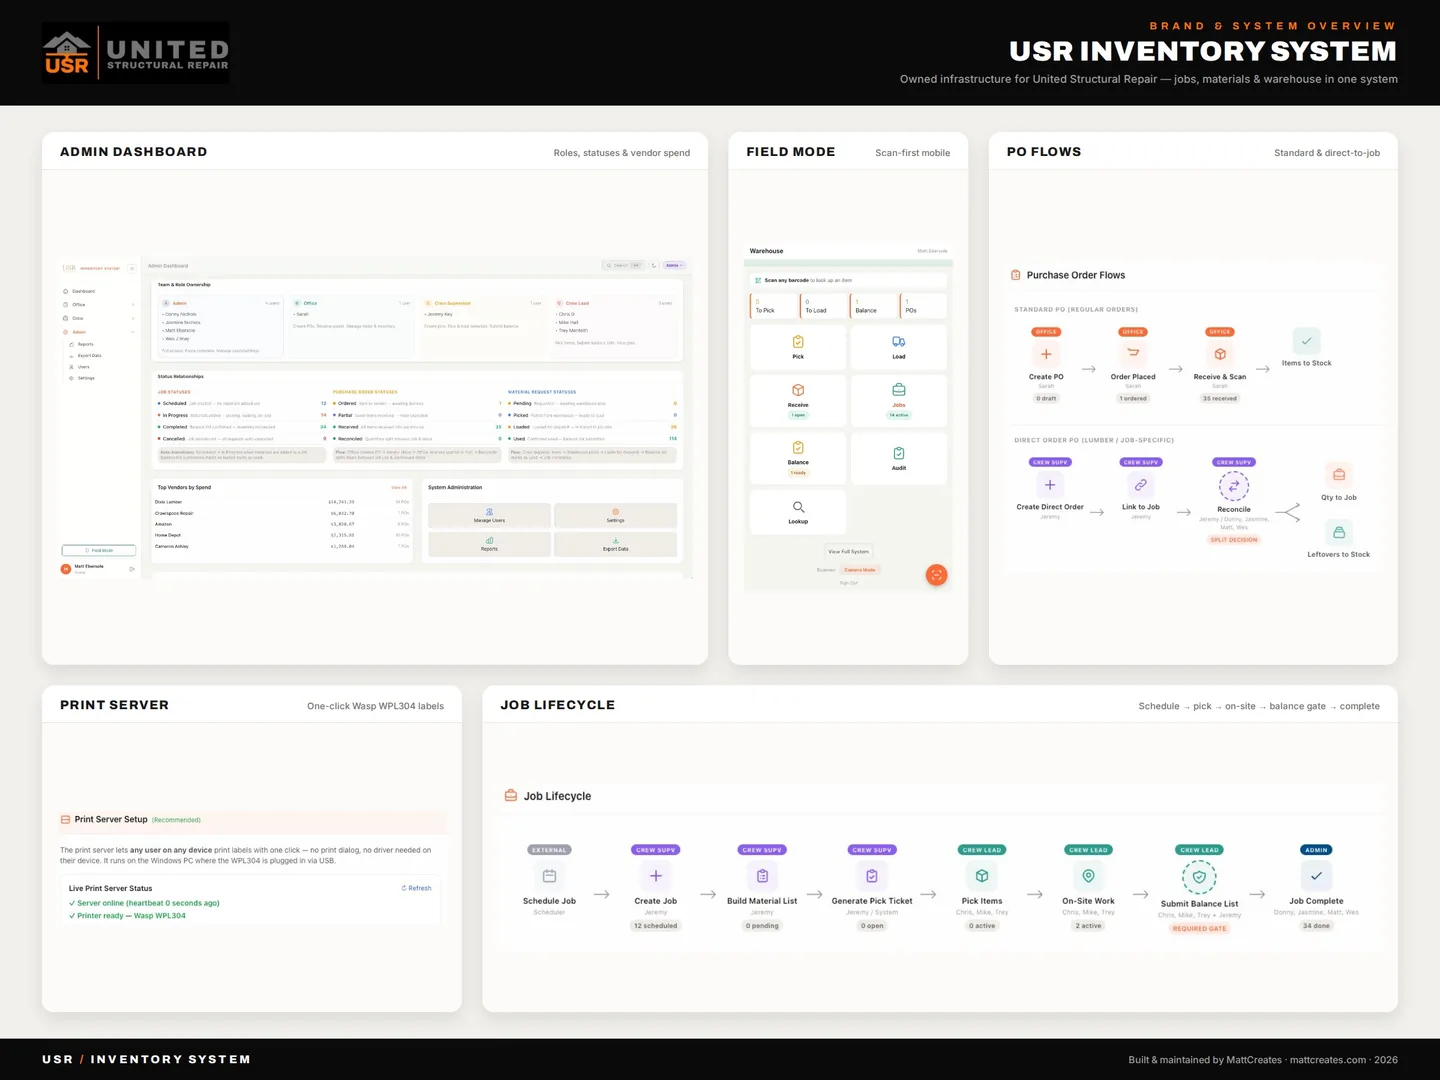This screenshot has width=1440, height=1080.
Task: Select the Dixie Lumber vendor row
Action: point(283,502)
